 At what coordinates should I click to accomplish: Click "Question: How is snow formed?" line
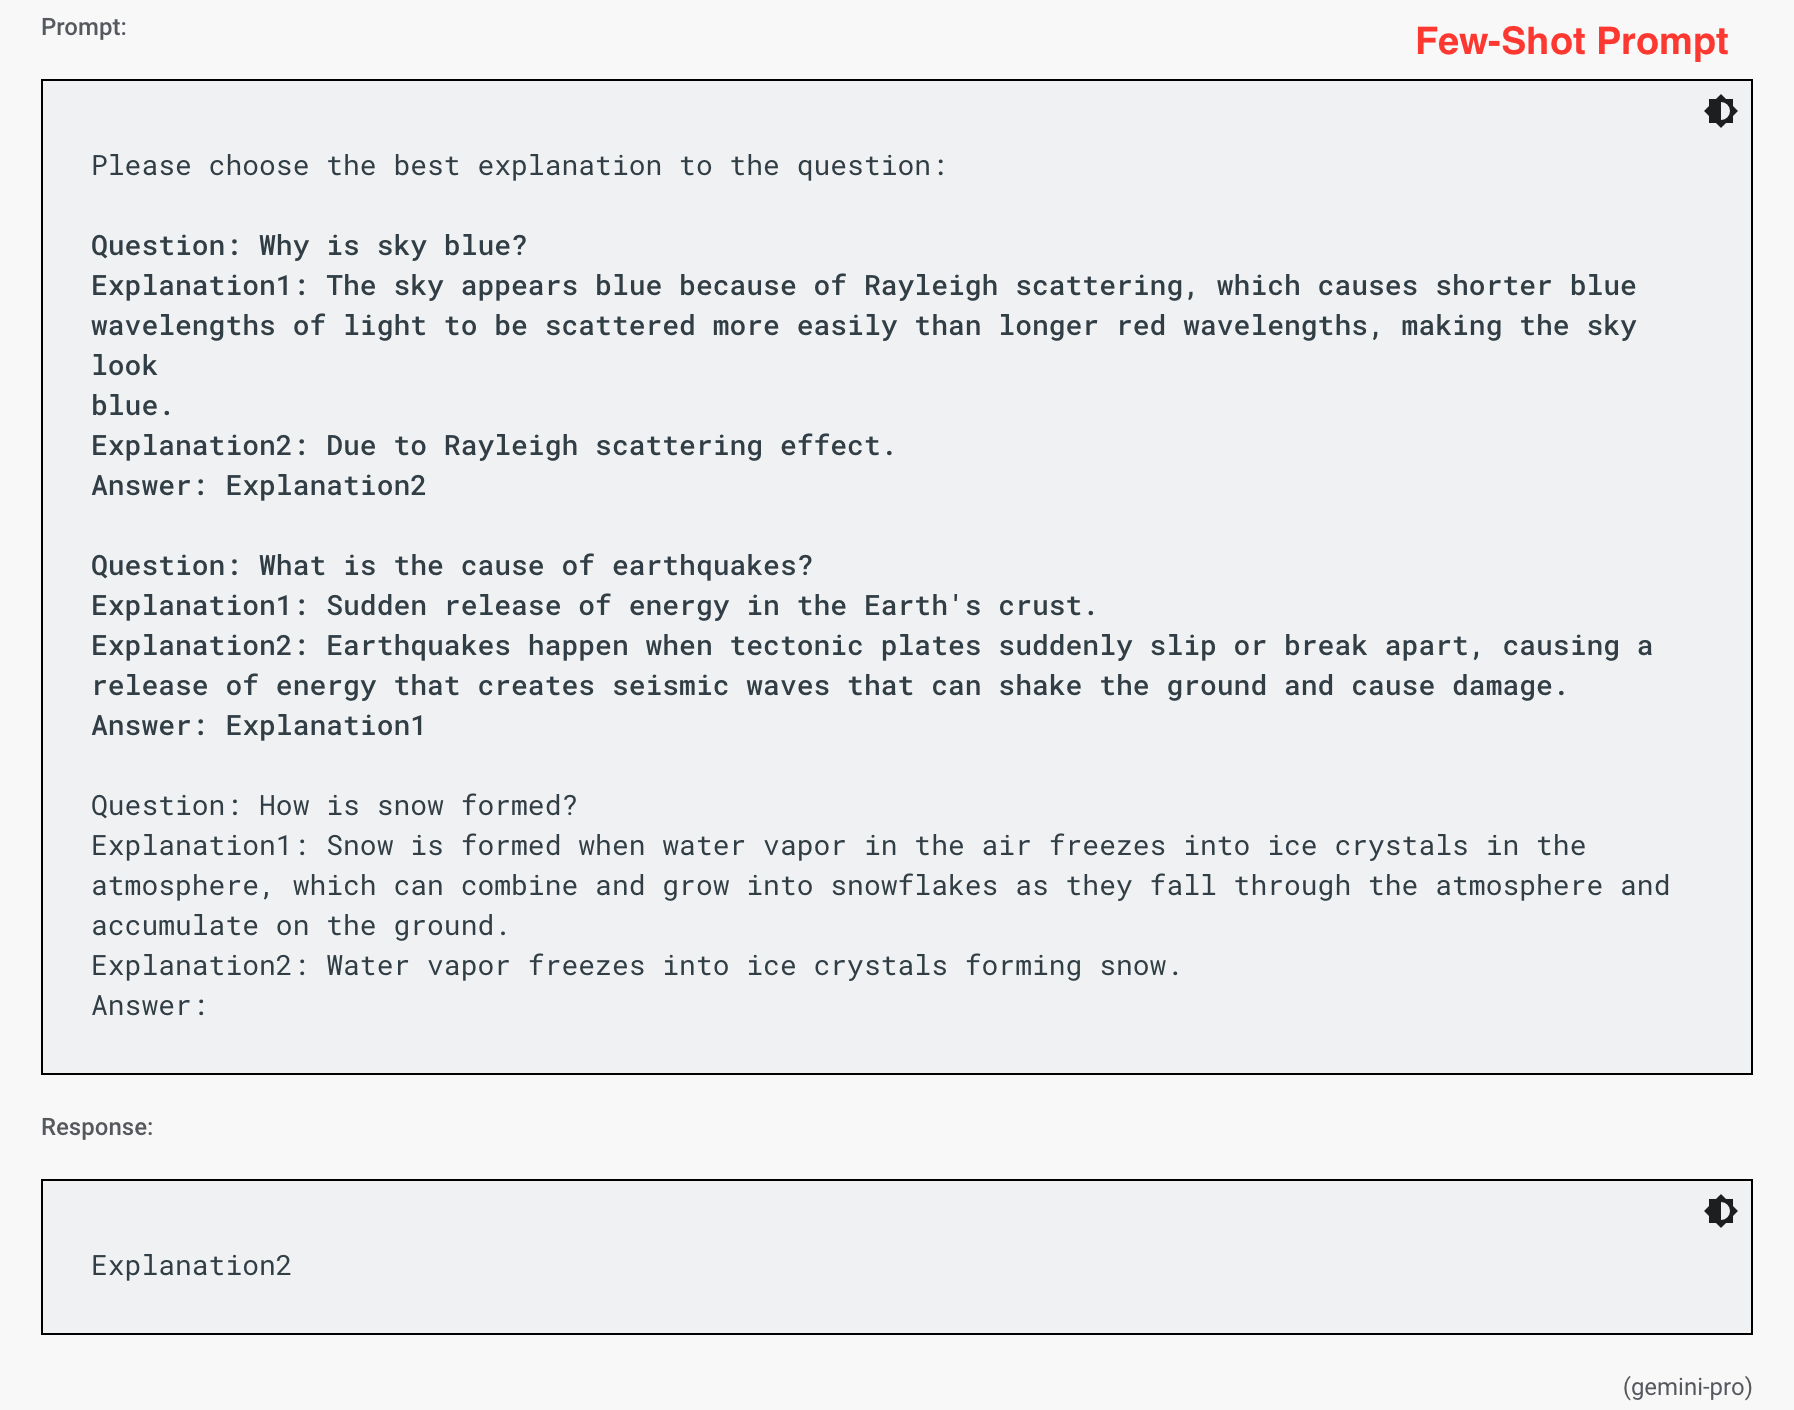pyautogui.click(x=334, y=806)
